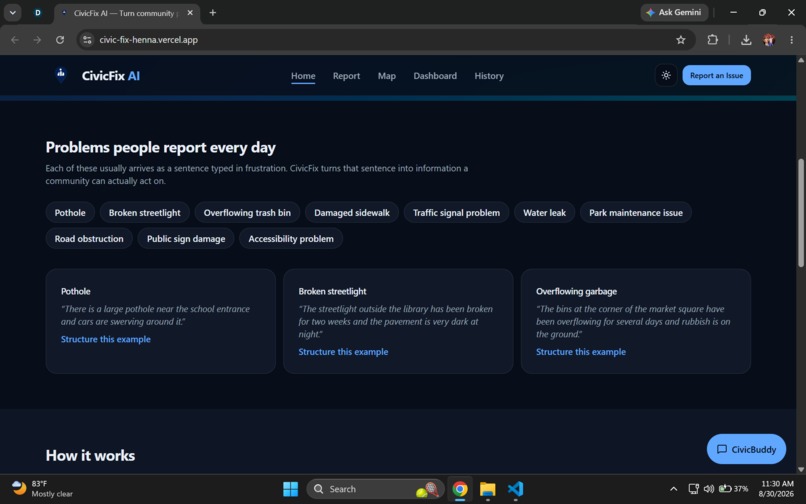
Task: Click the scrollbar down arrow
Action: coord(801,469)
